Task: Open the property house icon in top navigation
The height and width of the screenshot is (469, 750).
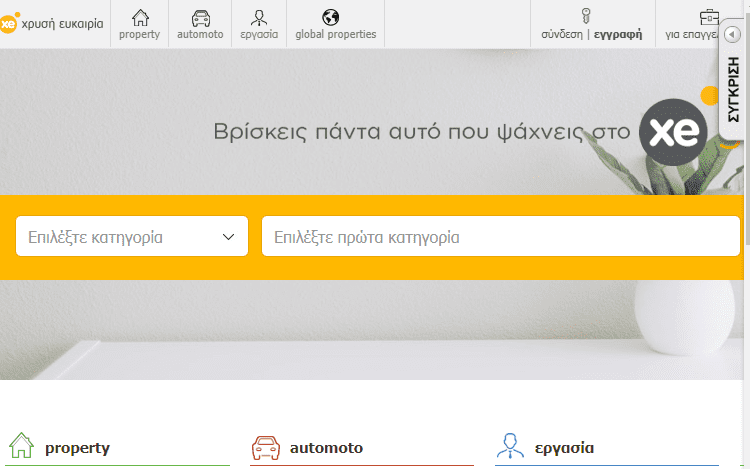Action: [x=140, y=18]
